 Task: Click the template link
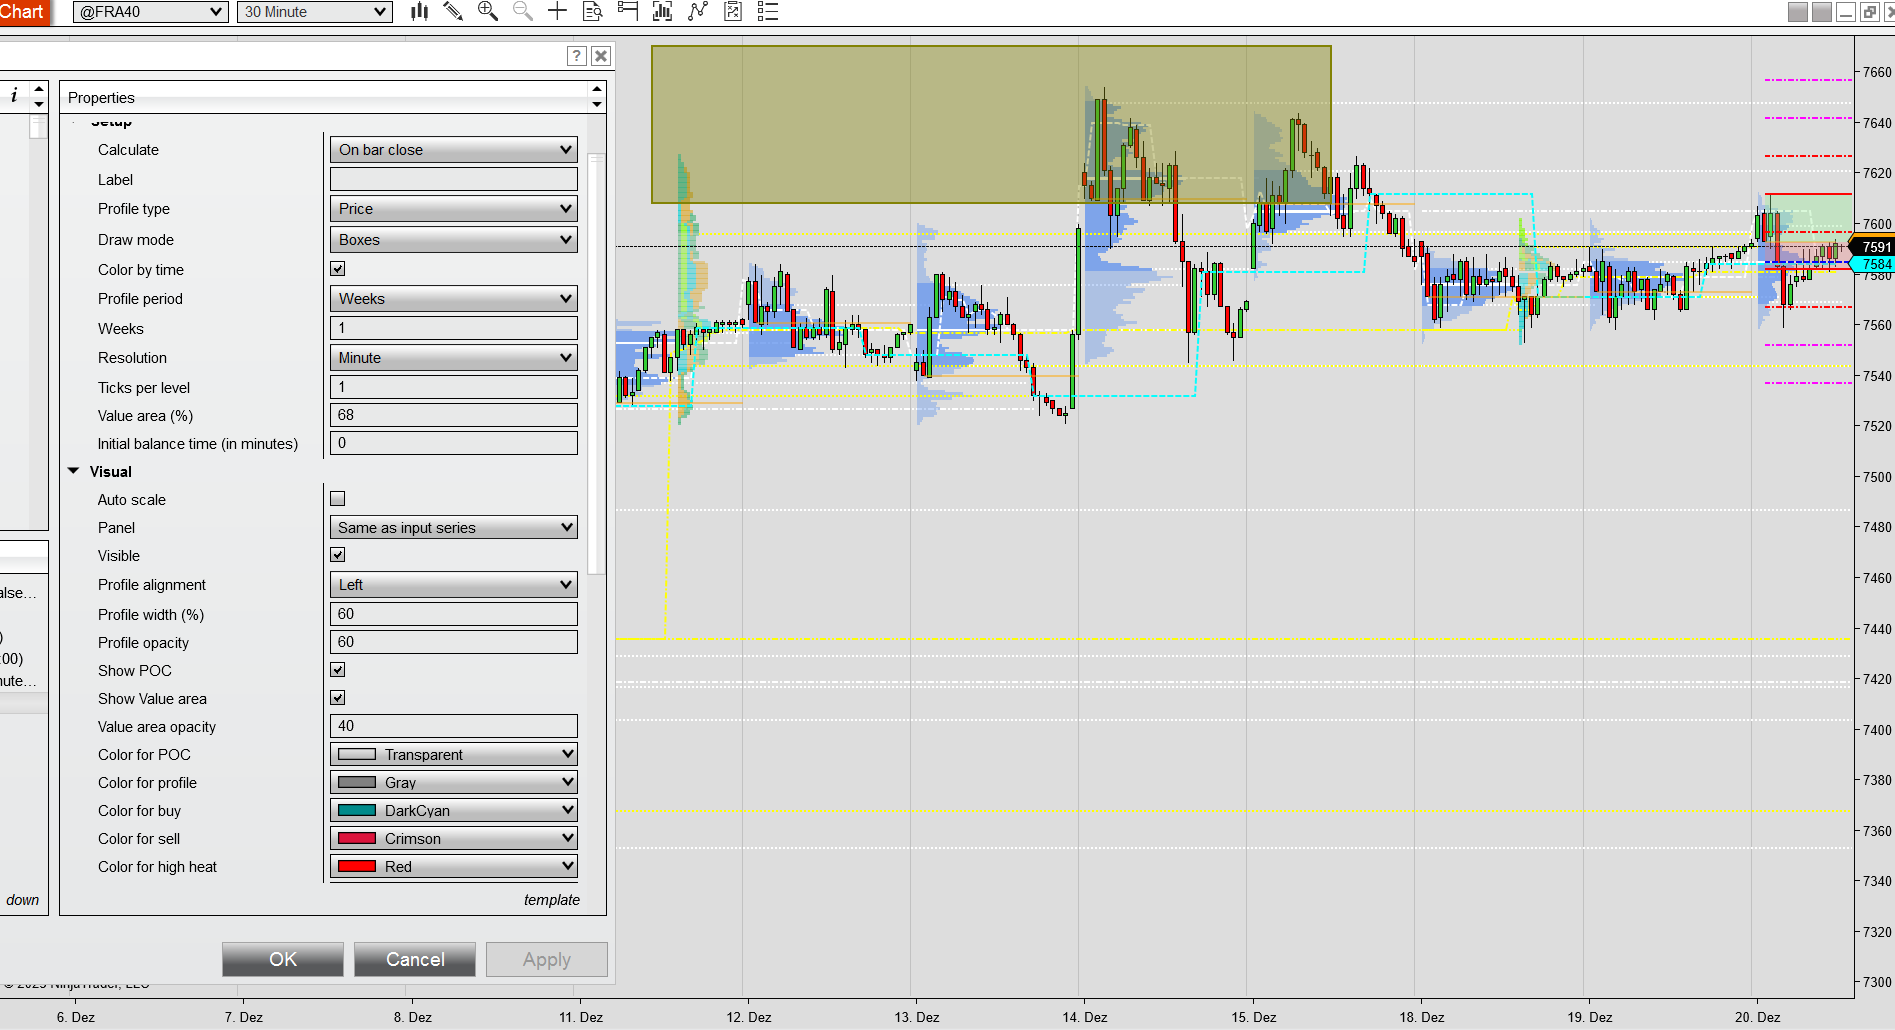pos(552,900)
